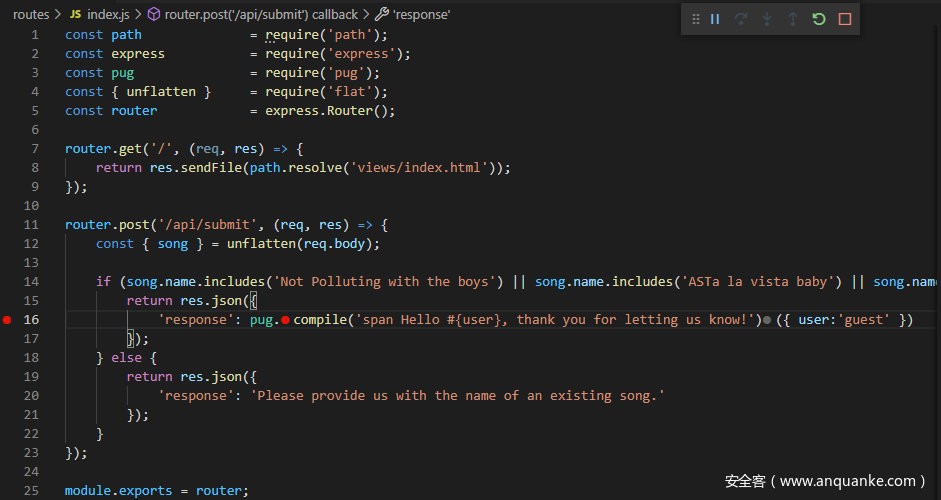941x500 pixels.
Task: Toggle the red breakpoint on line 16
Action: 8,320
